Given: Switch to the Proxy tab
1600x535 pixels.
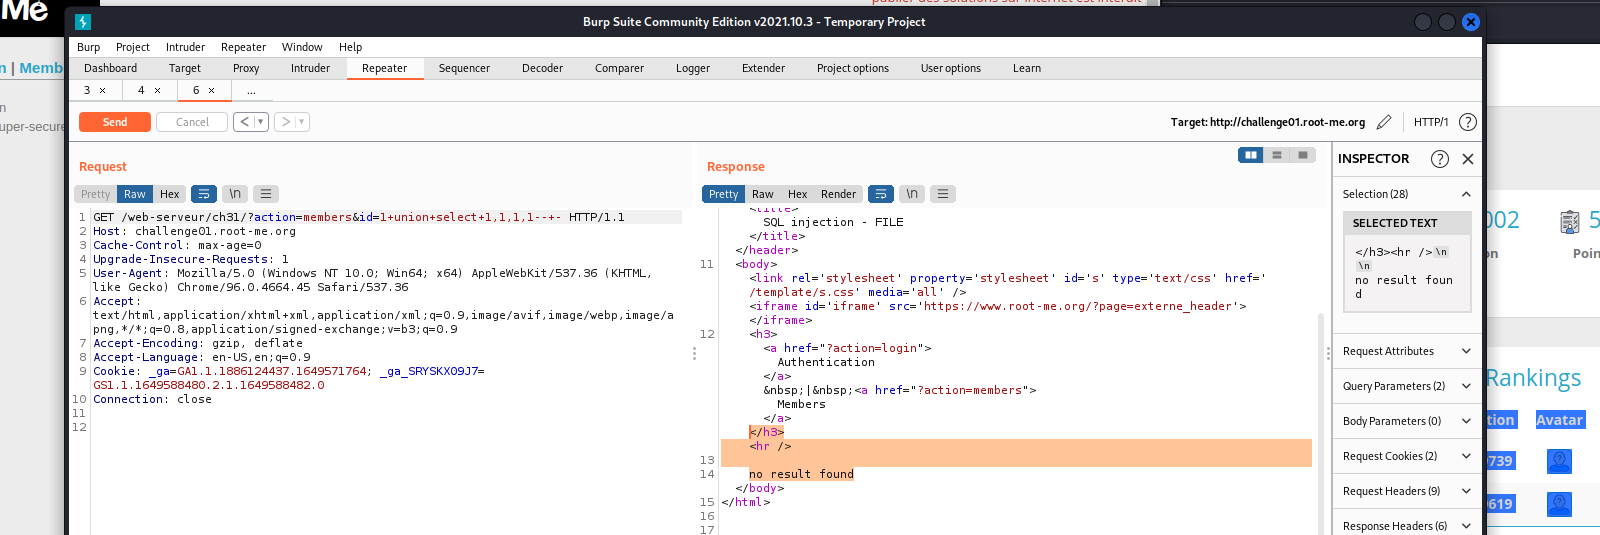Looking at the screenshot, I should (x=246, y=68).
